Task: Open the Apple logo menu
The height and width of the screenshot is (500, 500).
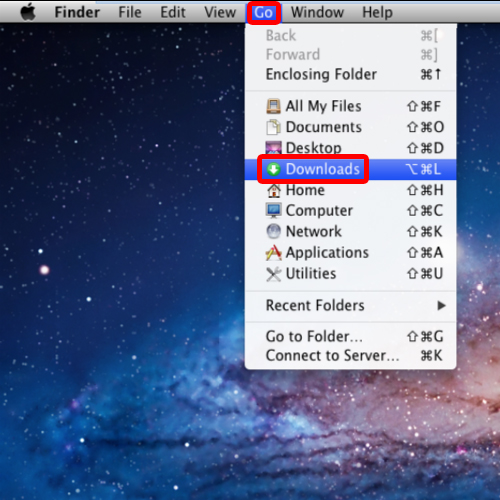Action: 28,13
